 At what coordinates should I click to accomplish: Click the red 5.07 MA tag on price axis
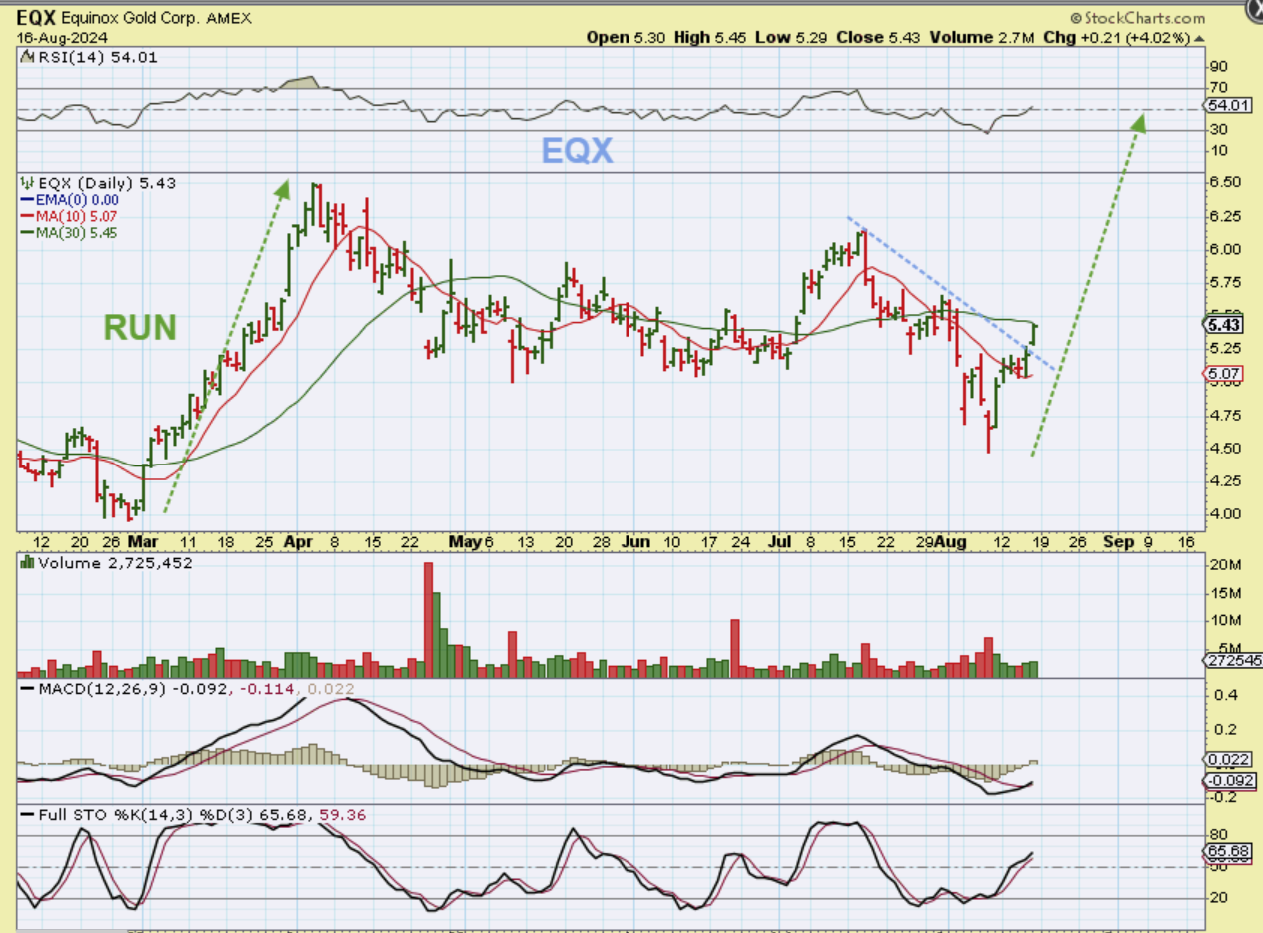pos(1224,373)
